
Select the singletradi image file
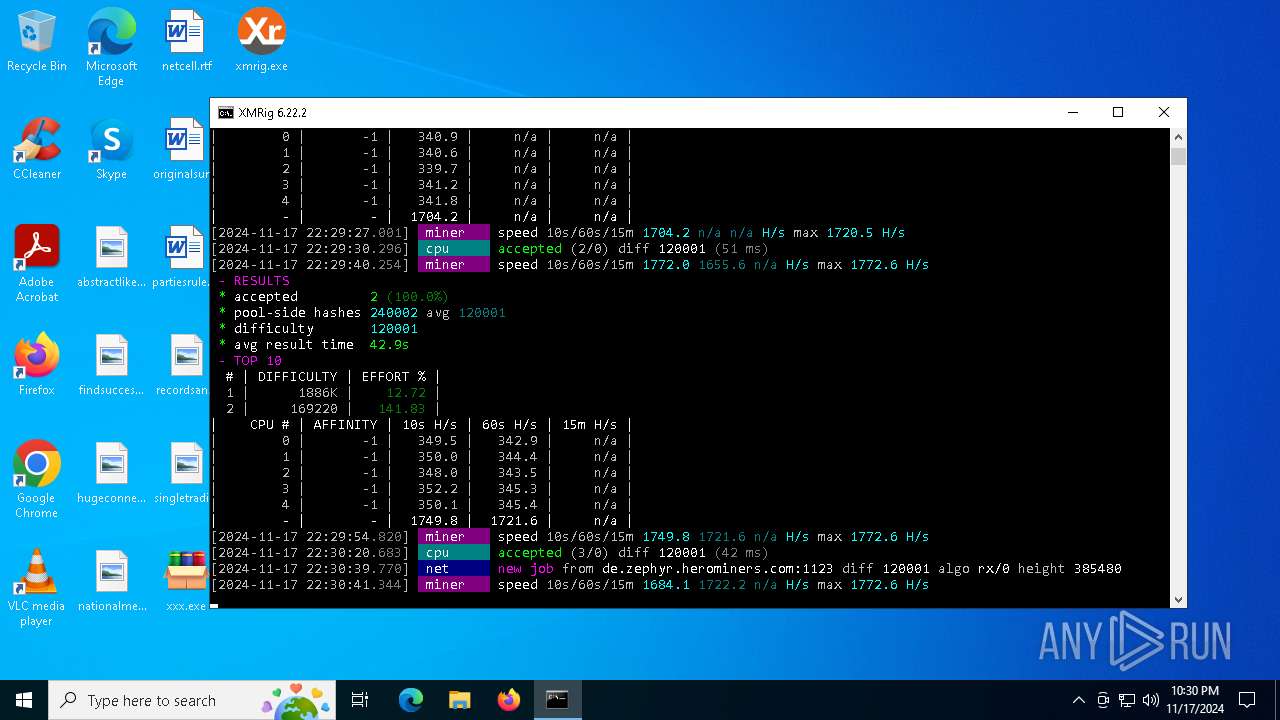182,472
